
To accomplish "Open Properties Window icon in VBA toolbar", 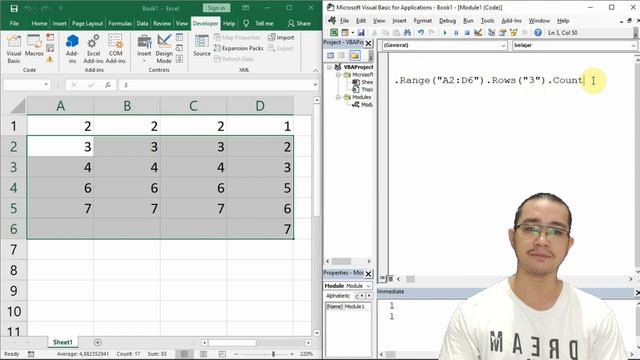I will click(502, 32).
